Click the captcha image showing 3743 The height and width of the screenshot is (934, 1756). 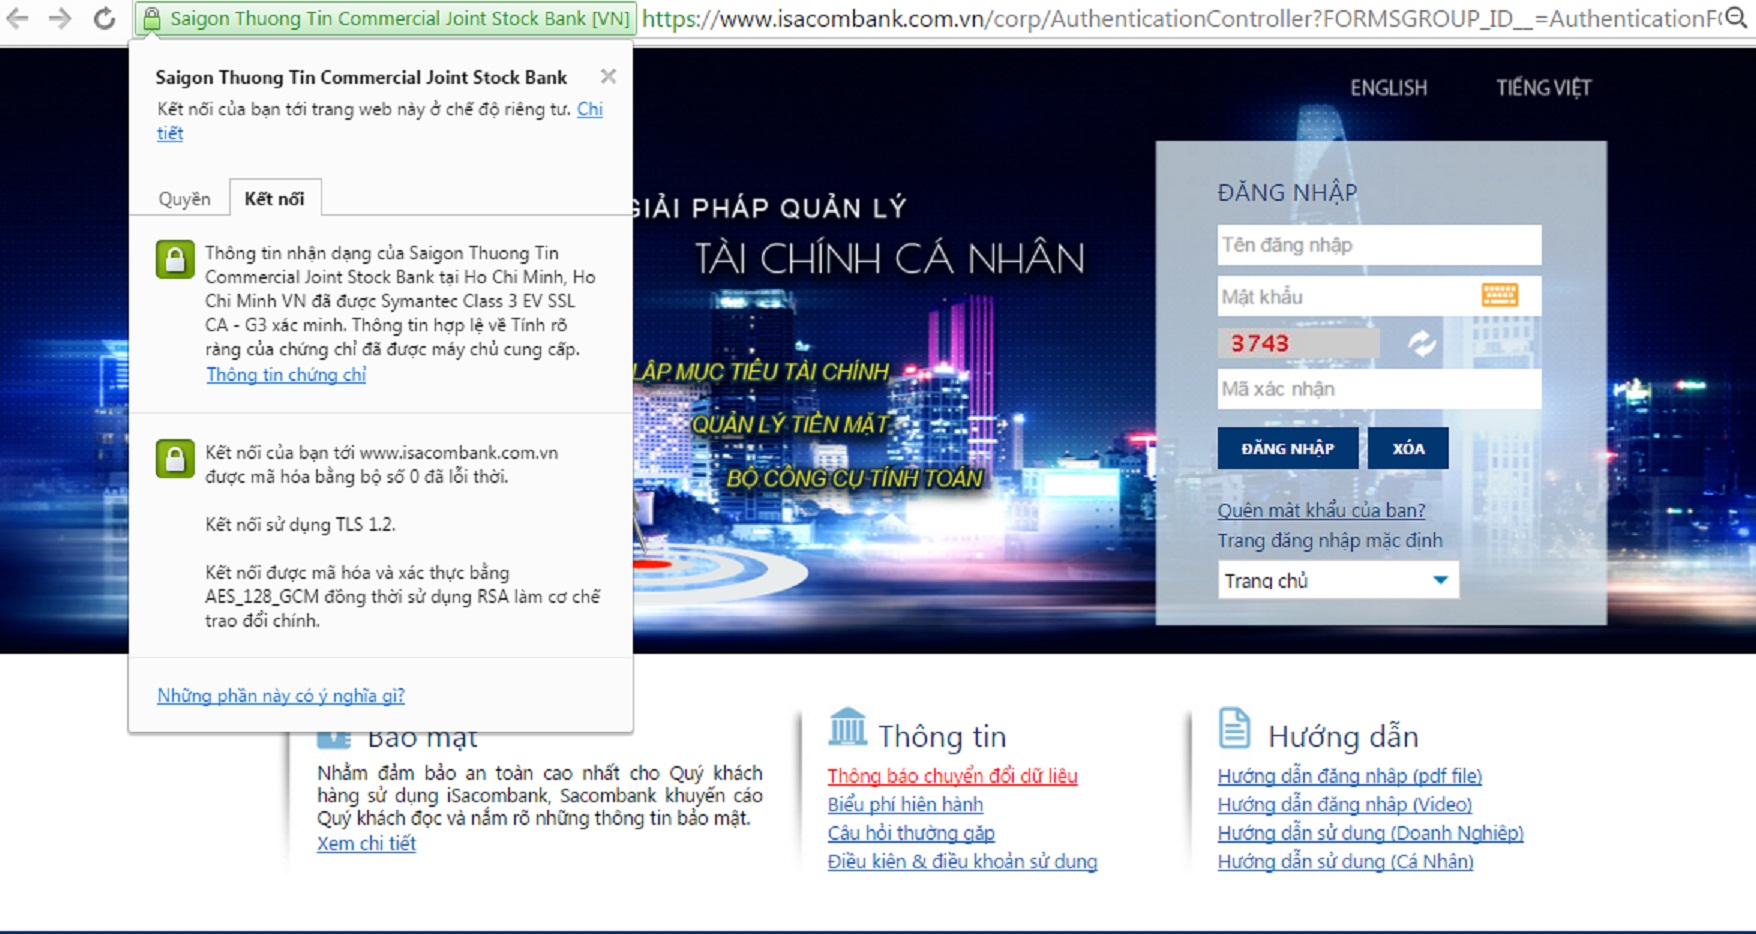(x=1298, y=343)
